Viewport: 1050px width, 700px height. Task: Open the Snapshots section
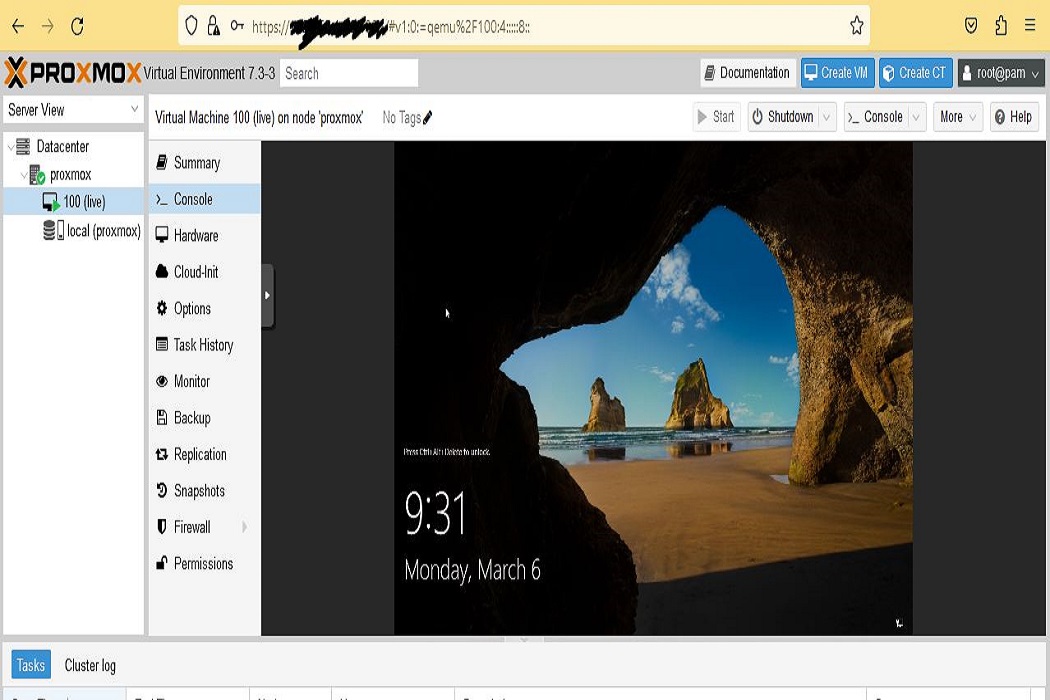click(x=198, y=491)
